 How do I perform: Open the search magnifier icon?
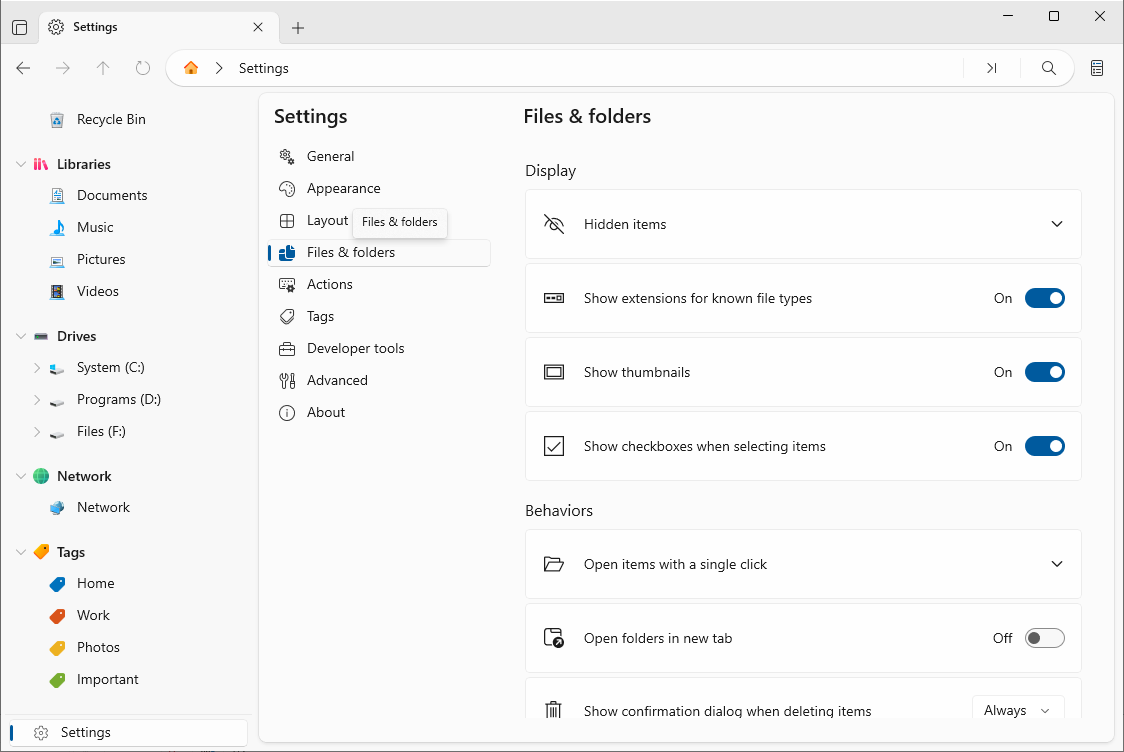tap(1048, 68)
